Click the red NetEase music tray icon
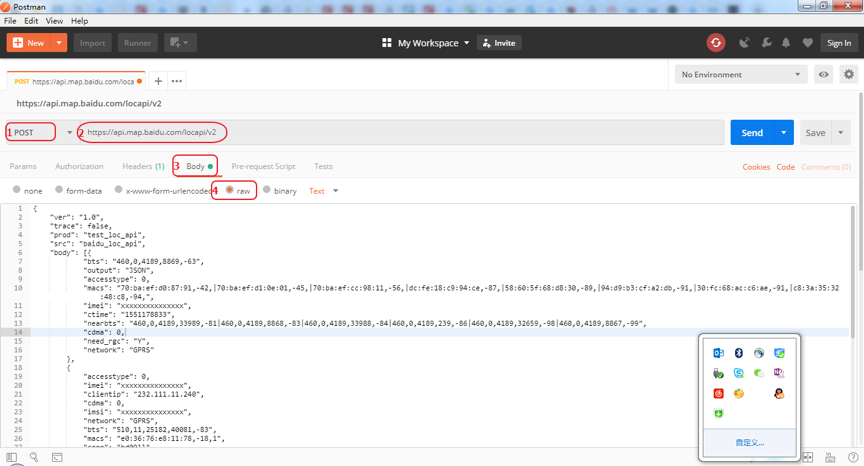 (x=719, y=393)
